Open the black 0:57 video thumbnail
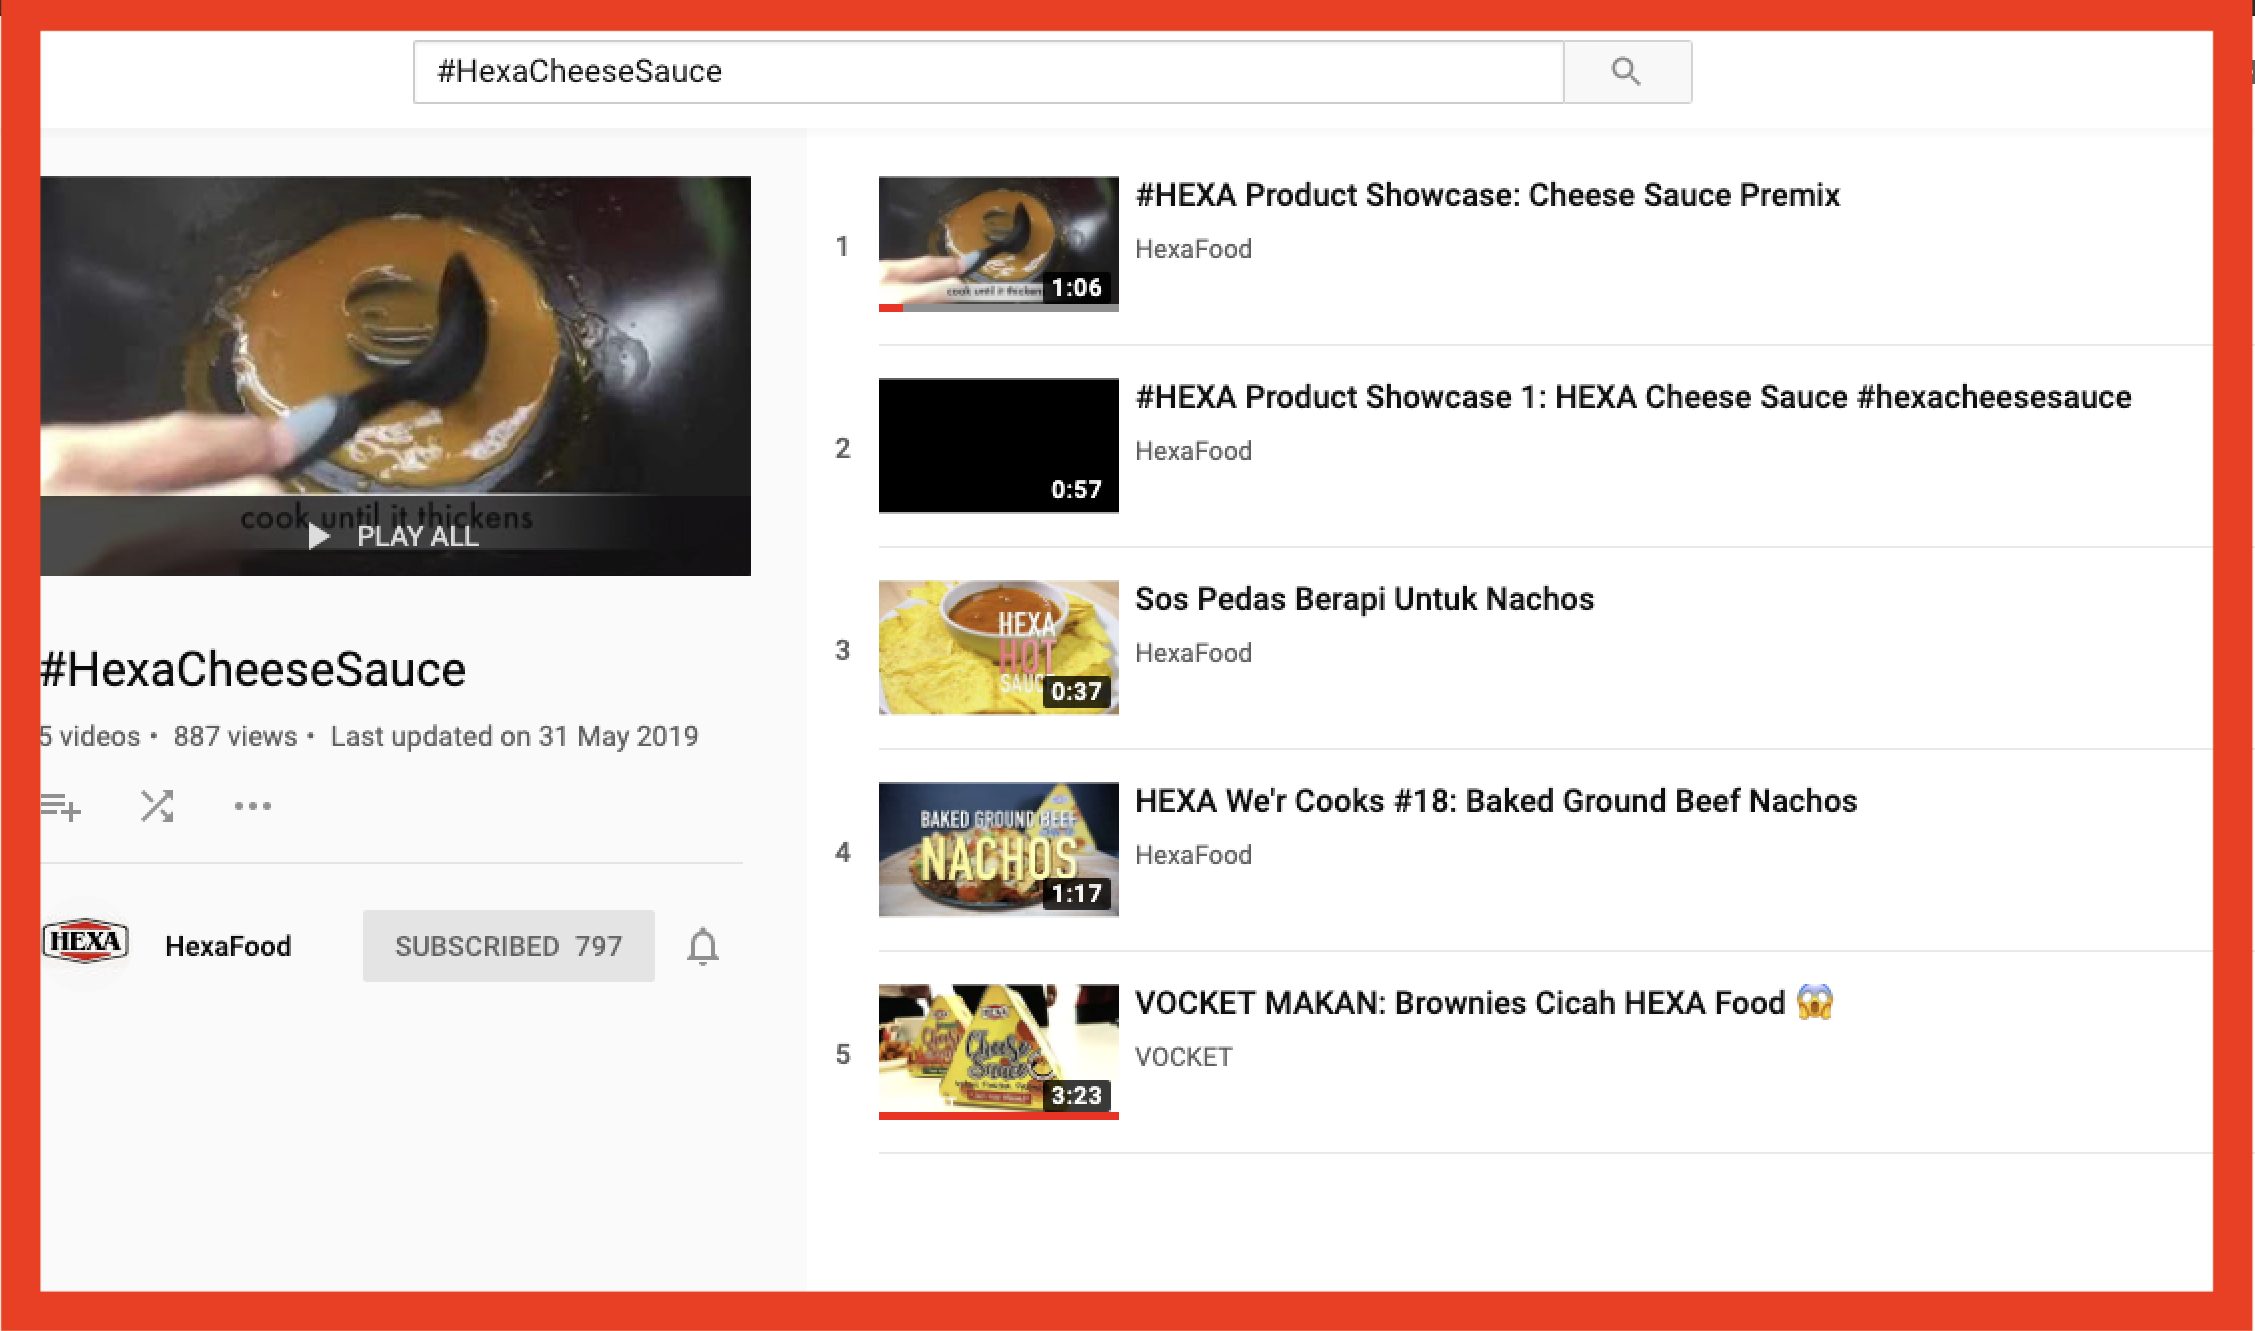Viewport: 2255px width, 1331px height. pyautogui.click(x=998, y=446)
